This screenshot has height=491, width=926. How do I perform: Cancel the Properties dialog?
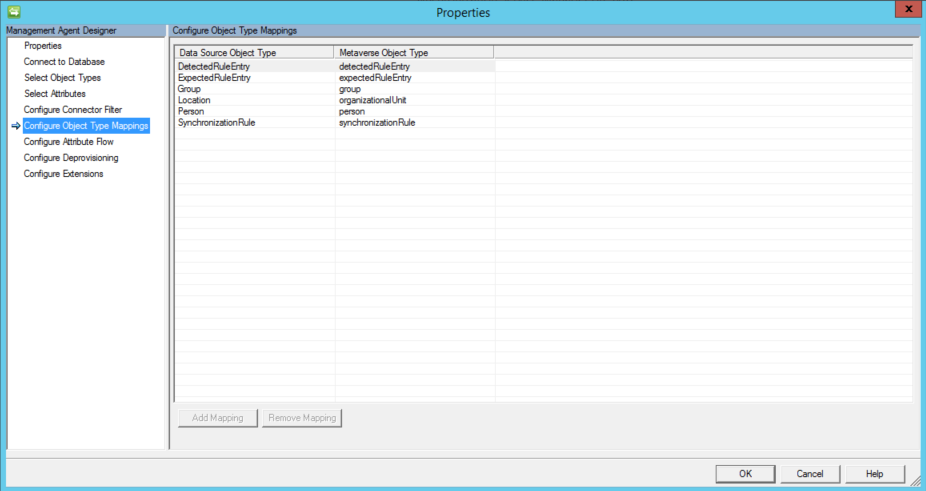810,473
